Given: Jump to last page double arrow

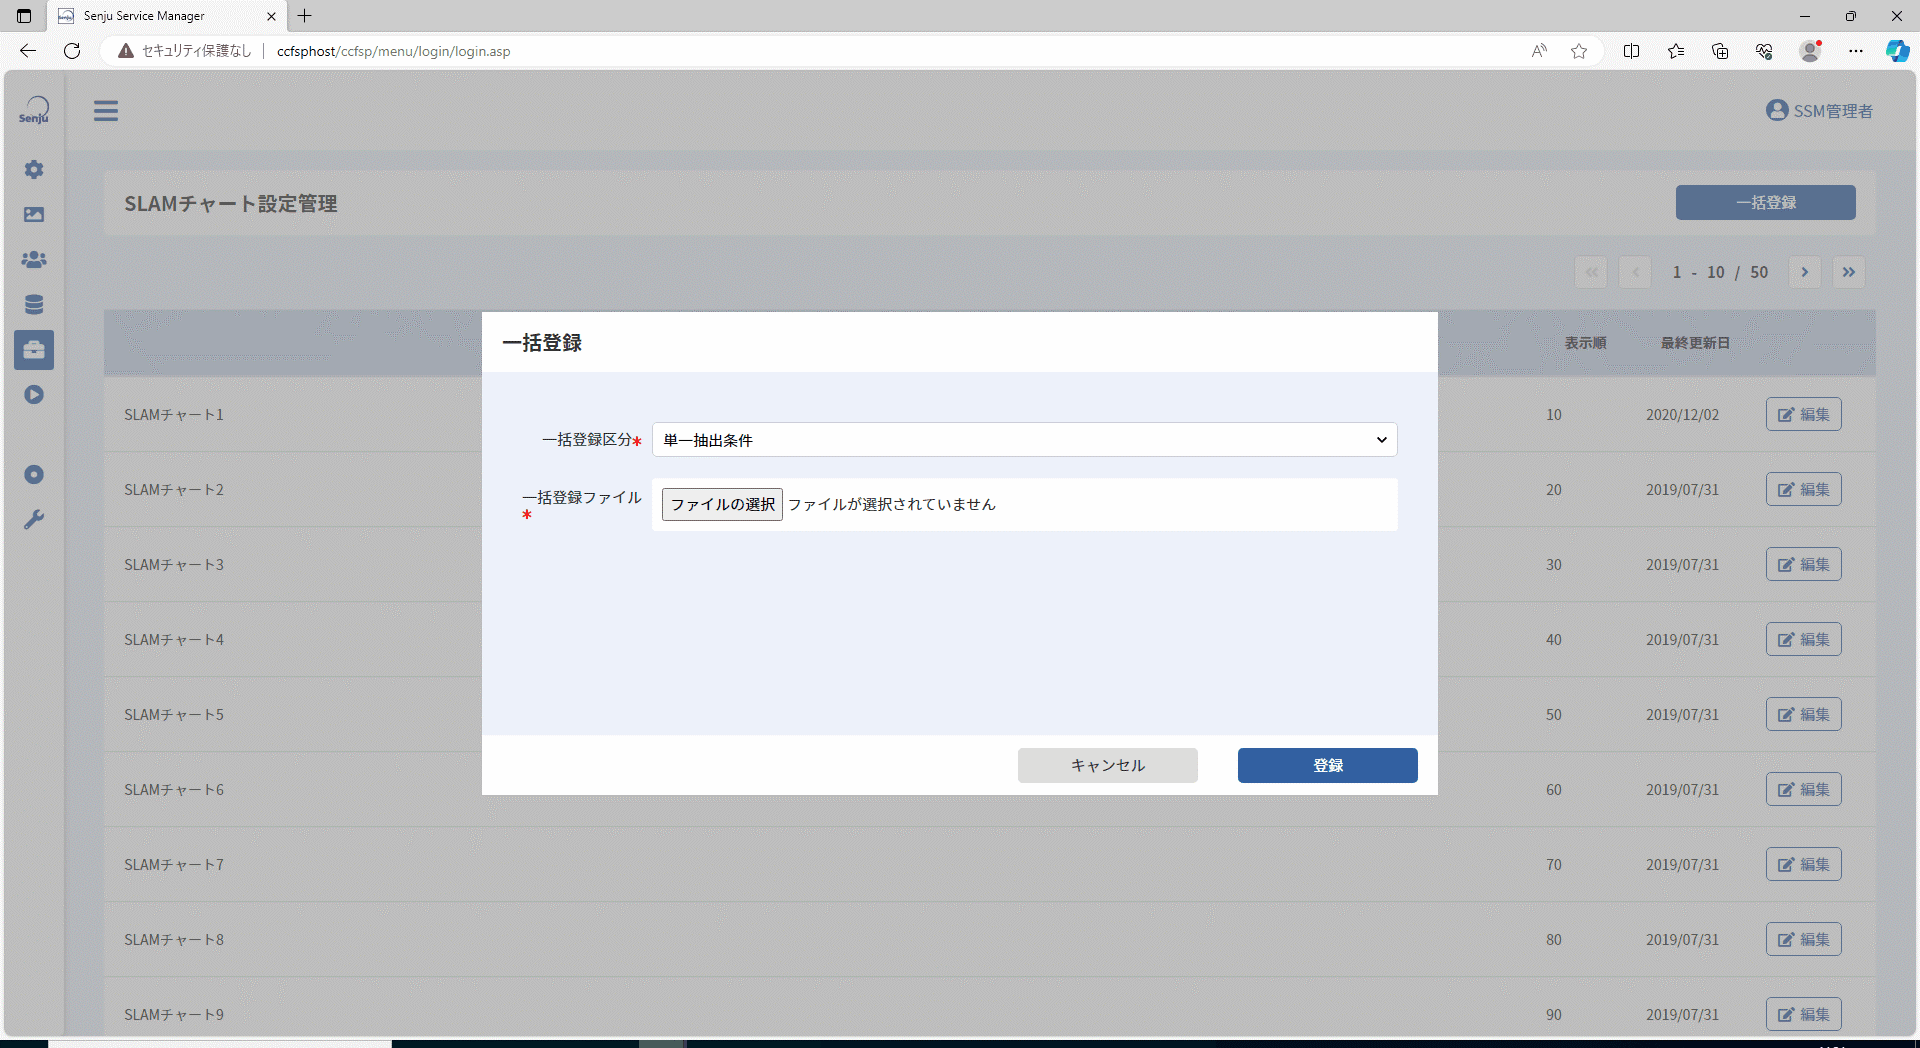Looking at the screenshot, I should (1849, 272).
